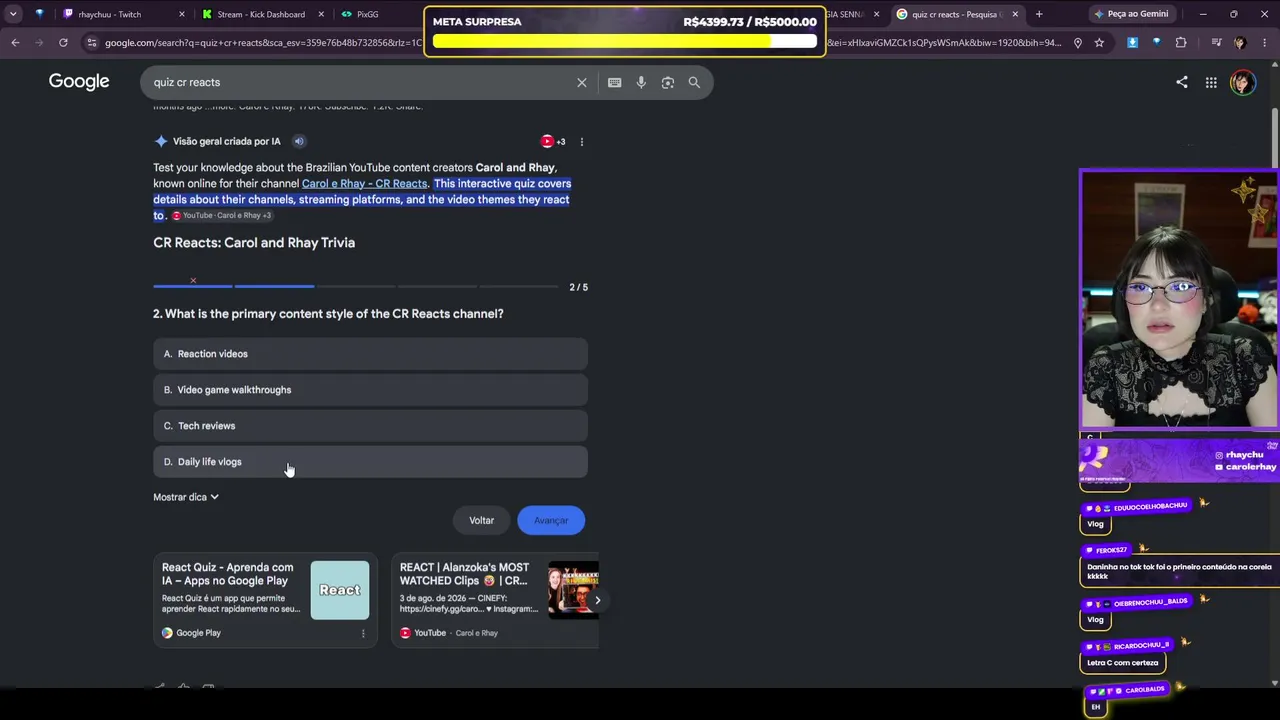Open AI overview three-dot options
The height and width of the screenshot is (720, 1280).
[x=581, y=141]
